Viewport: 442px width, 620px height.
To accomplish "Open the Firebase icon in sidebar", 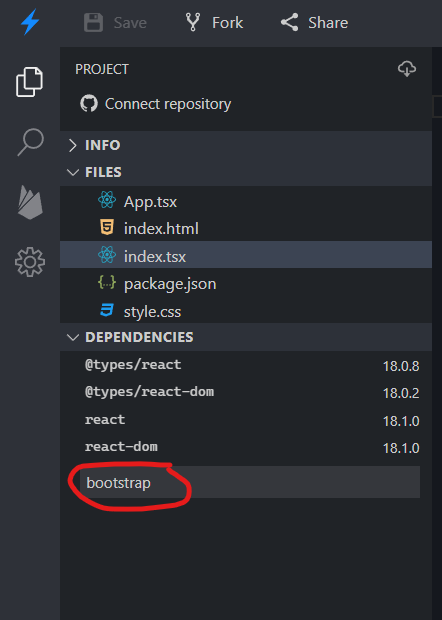I will coord(30,202).
